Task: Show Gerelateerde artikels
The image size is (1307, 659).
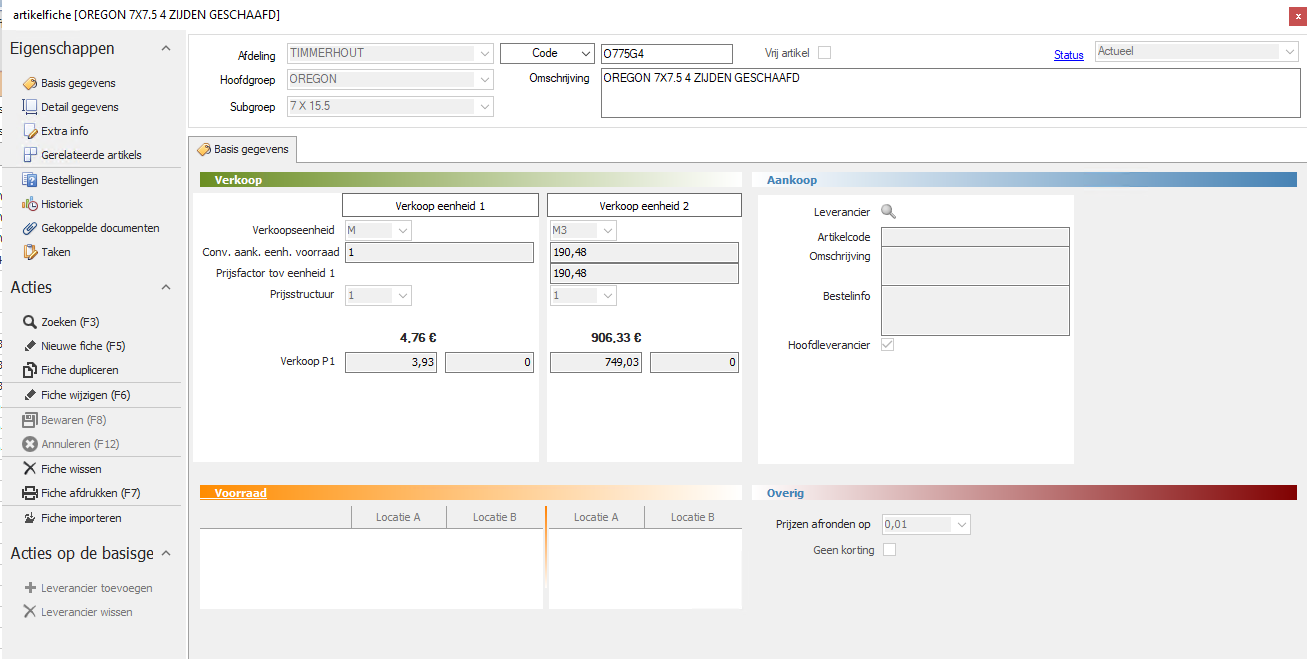Action: [x=91, y=155]
